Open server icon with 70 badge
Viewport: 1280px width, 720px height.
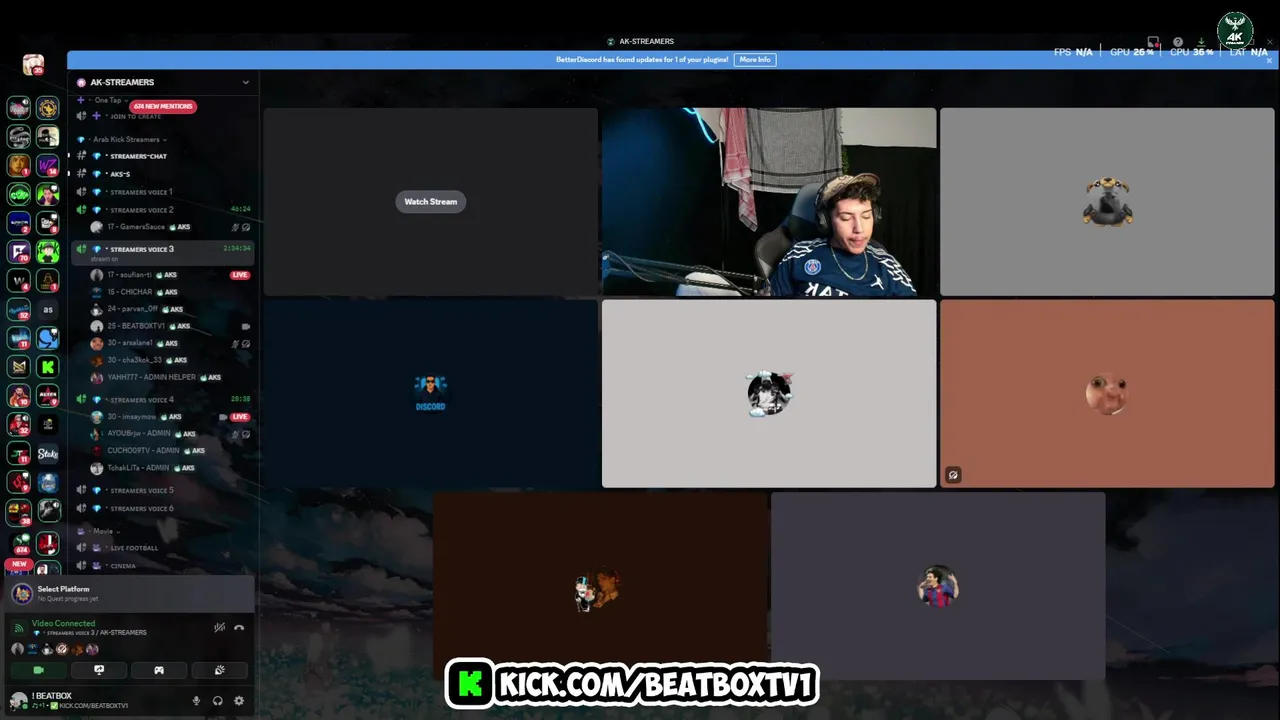pos(19,252)
